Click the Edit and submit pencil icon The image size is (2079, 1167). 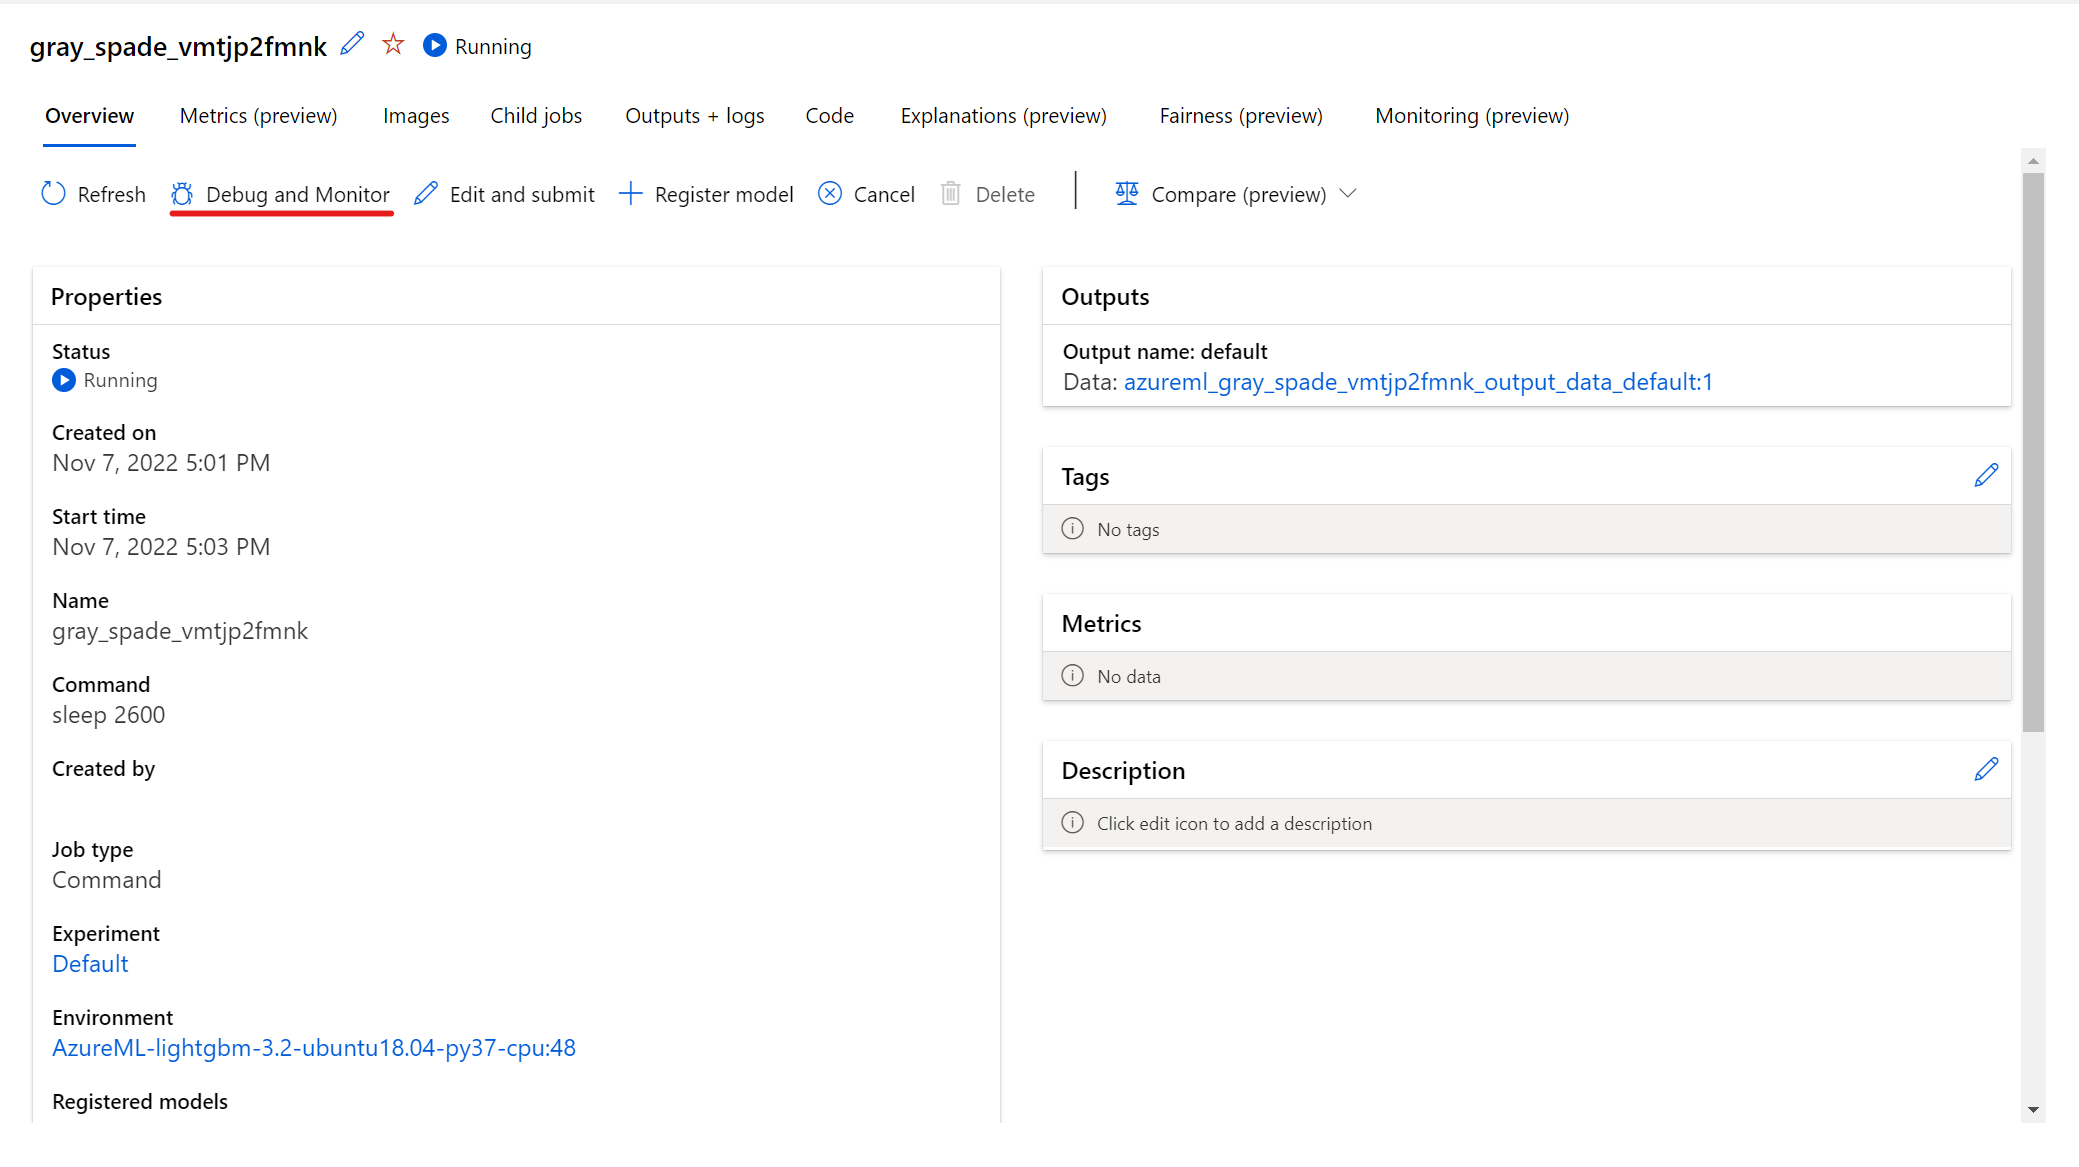point(424,194)
